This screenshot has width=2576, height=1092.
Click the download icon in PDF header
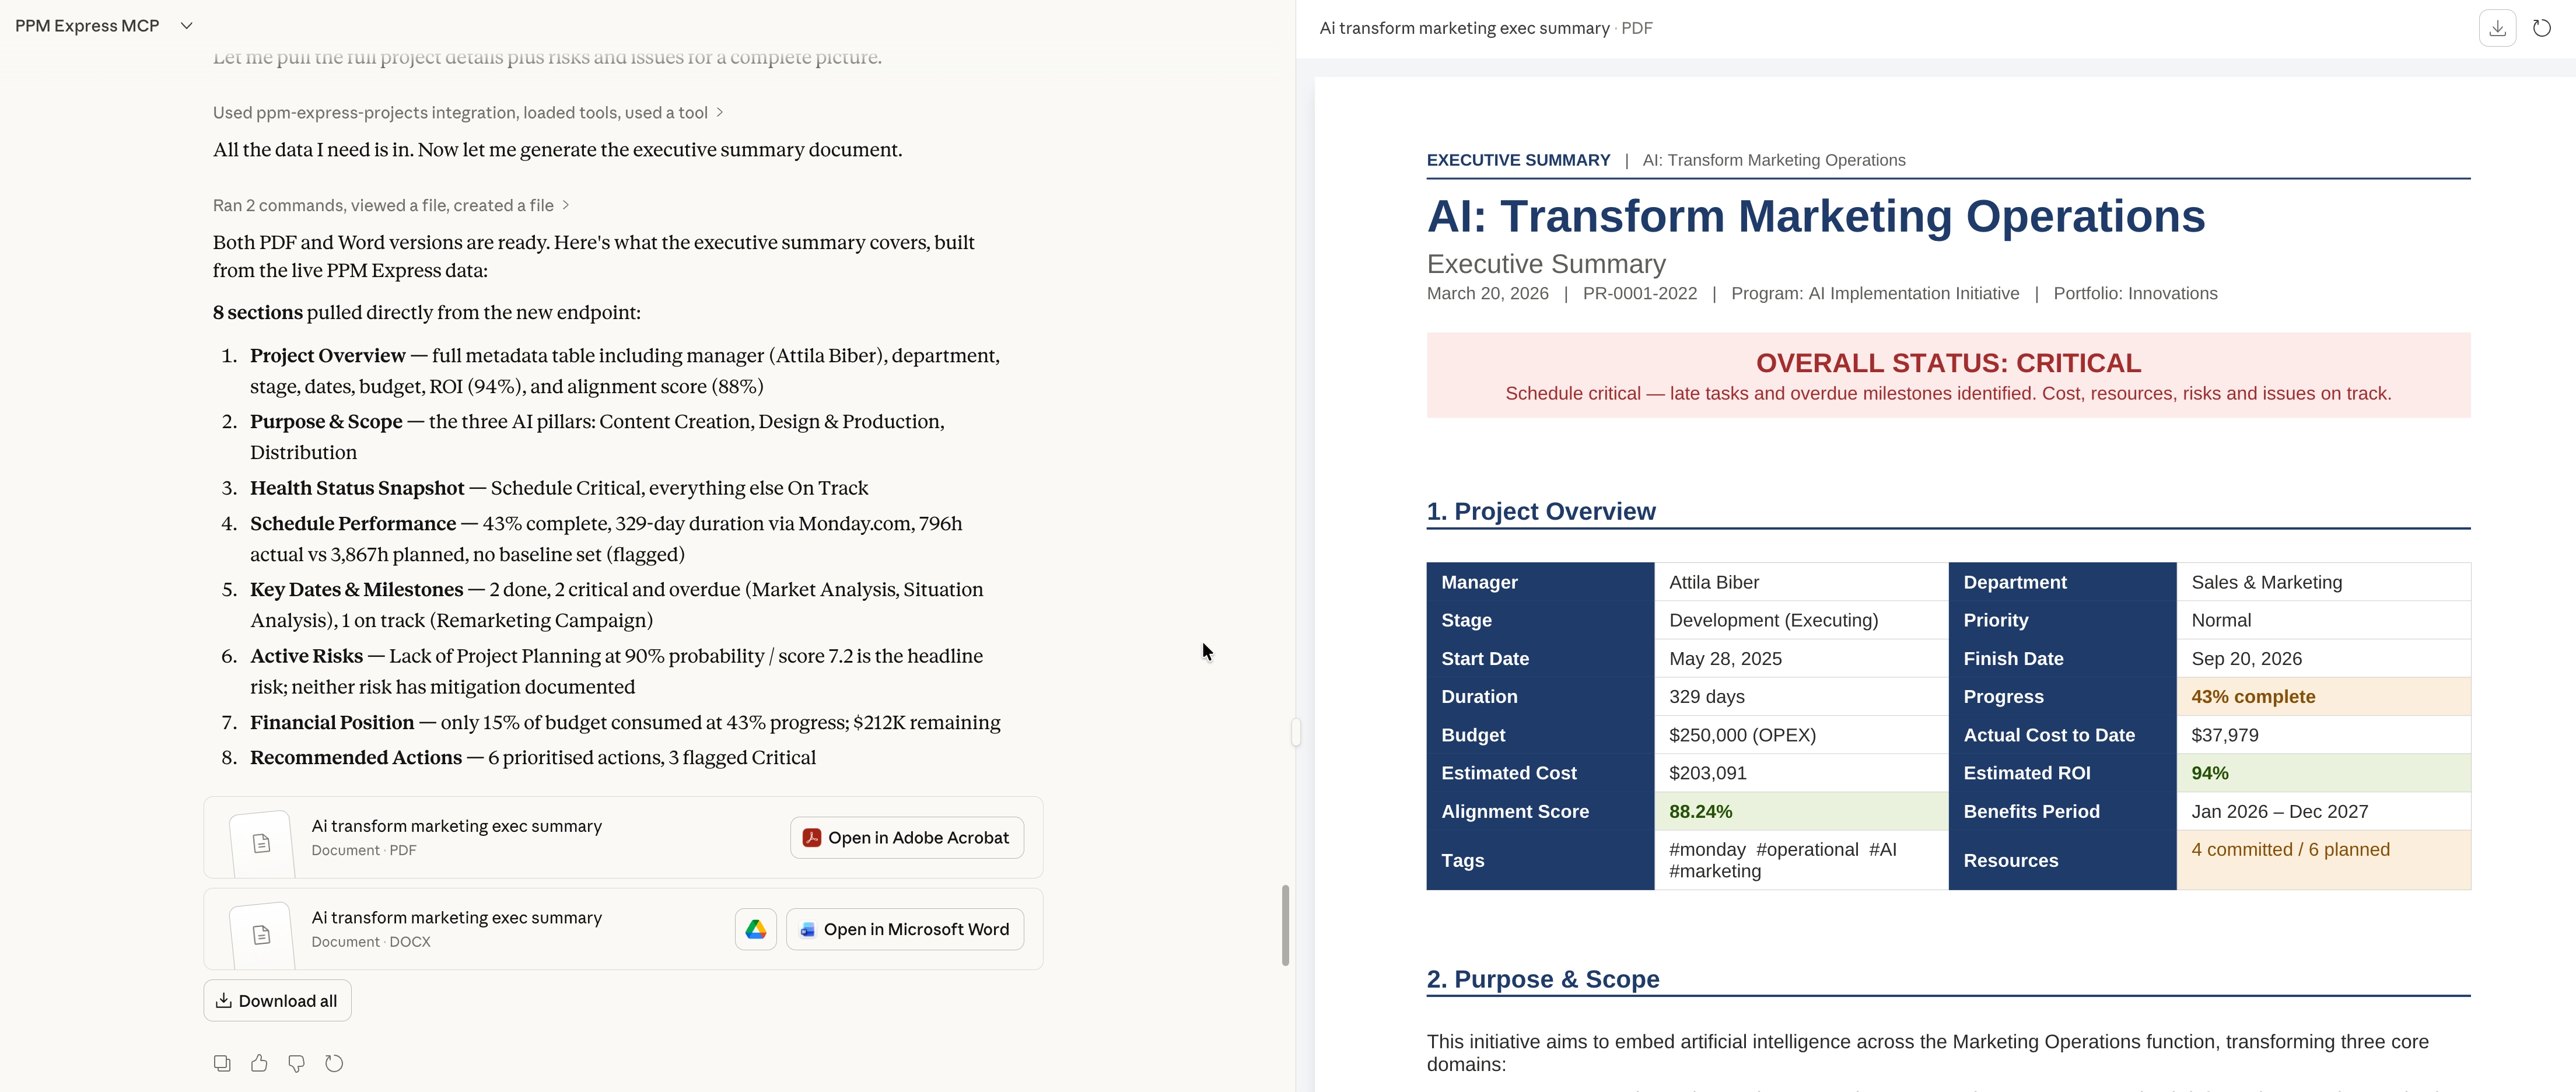tap(2497, 28)
